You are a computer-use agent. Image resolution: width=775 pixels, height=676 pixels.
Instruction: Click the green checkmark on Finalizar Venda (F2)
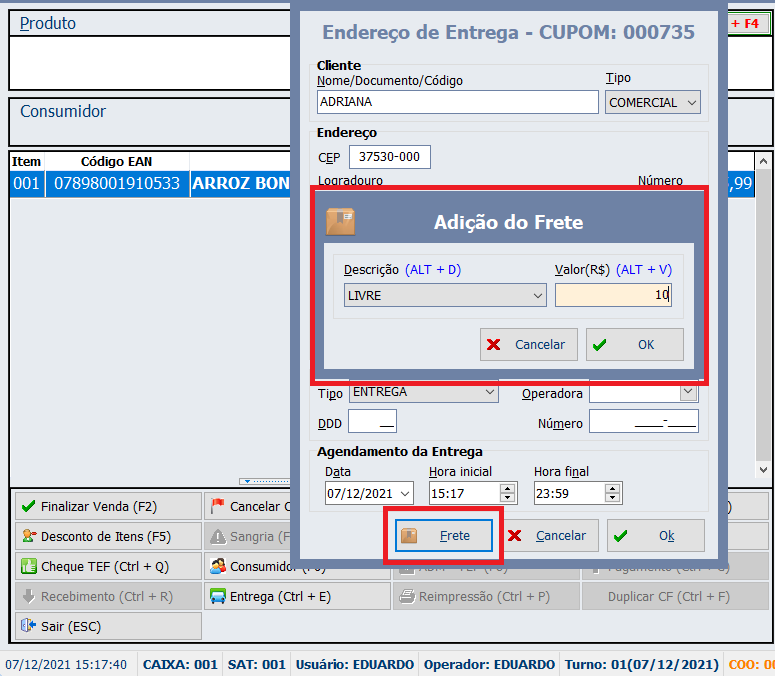pos(28,507)
